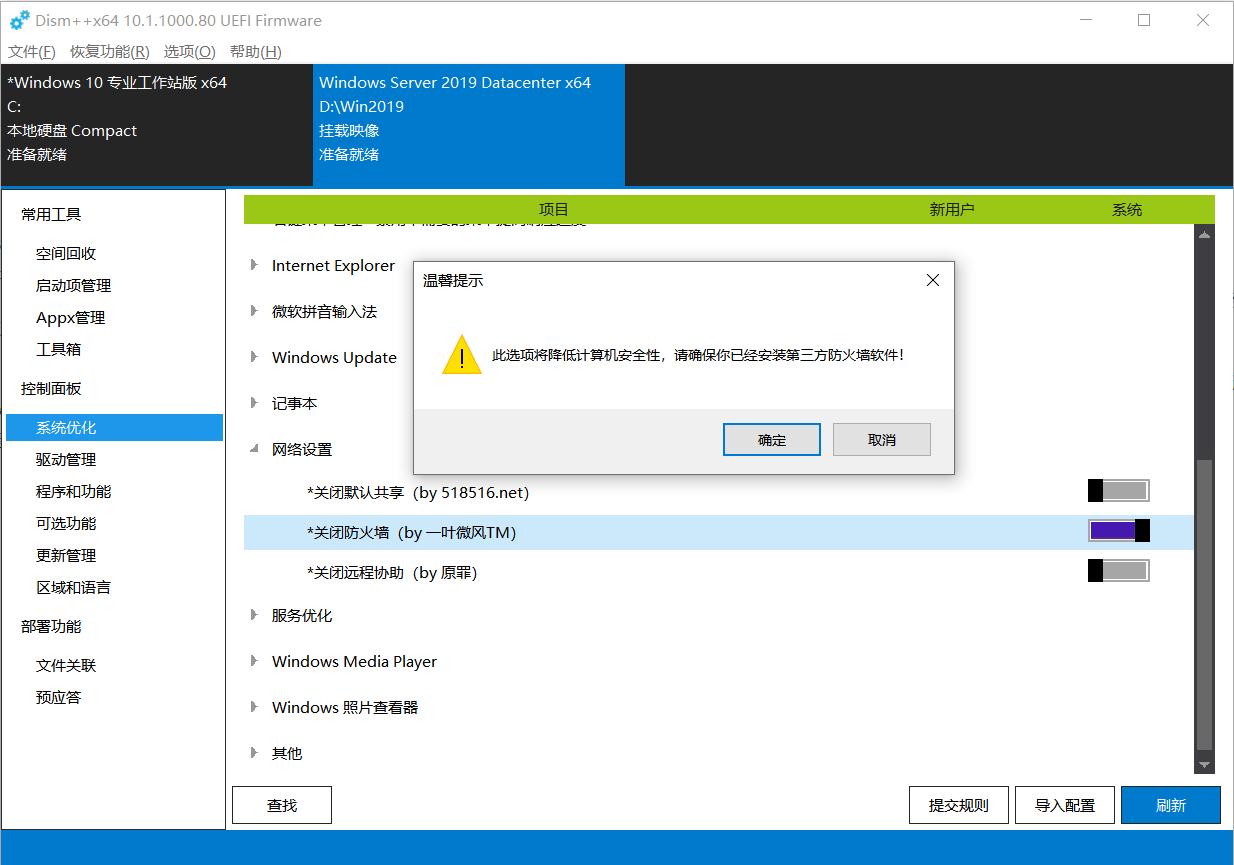Click the 刷新 button

[1170, 804]
